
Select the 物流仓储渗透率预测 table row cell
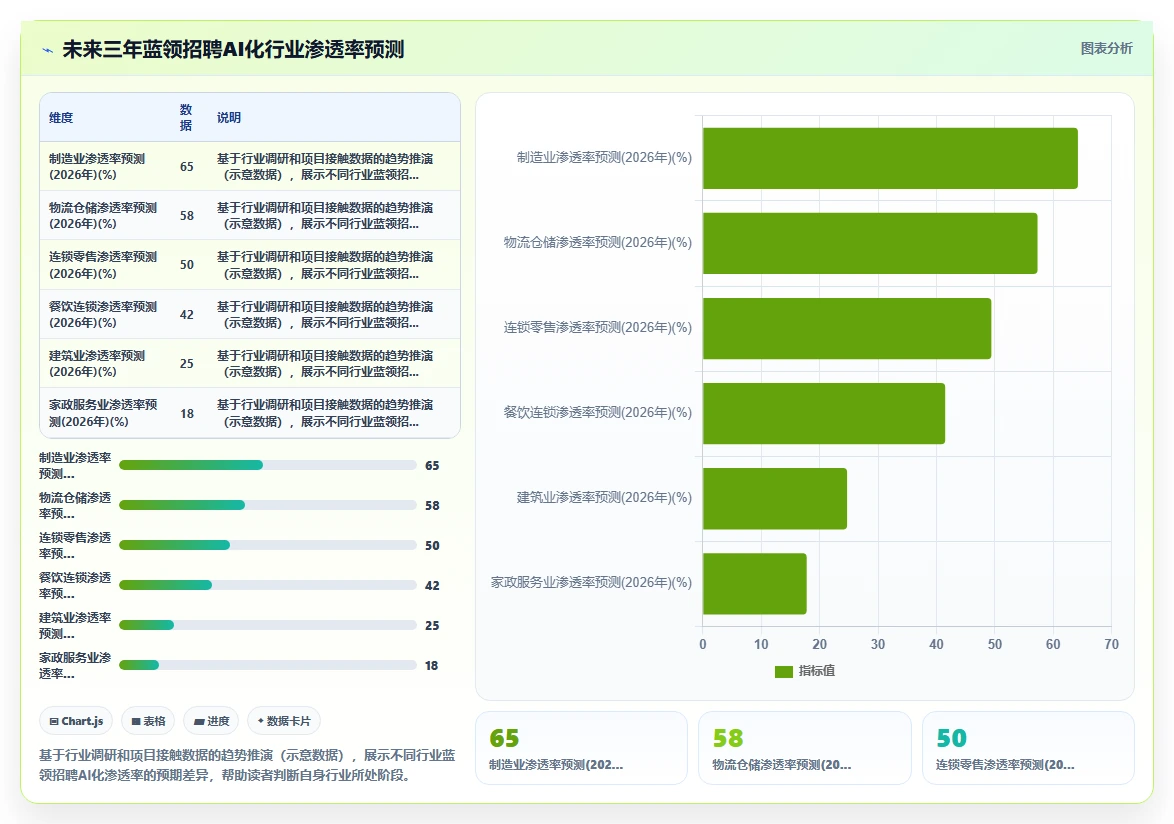103,216
